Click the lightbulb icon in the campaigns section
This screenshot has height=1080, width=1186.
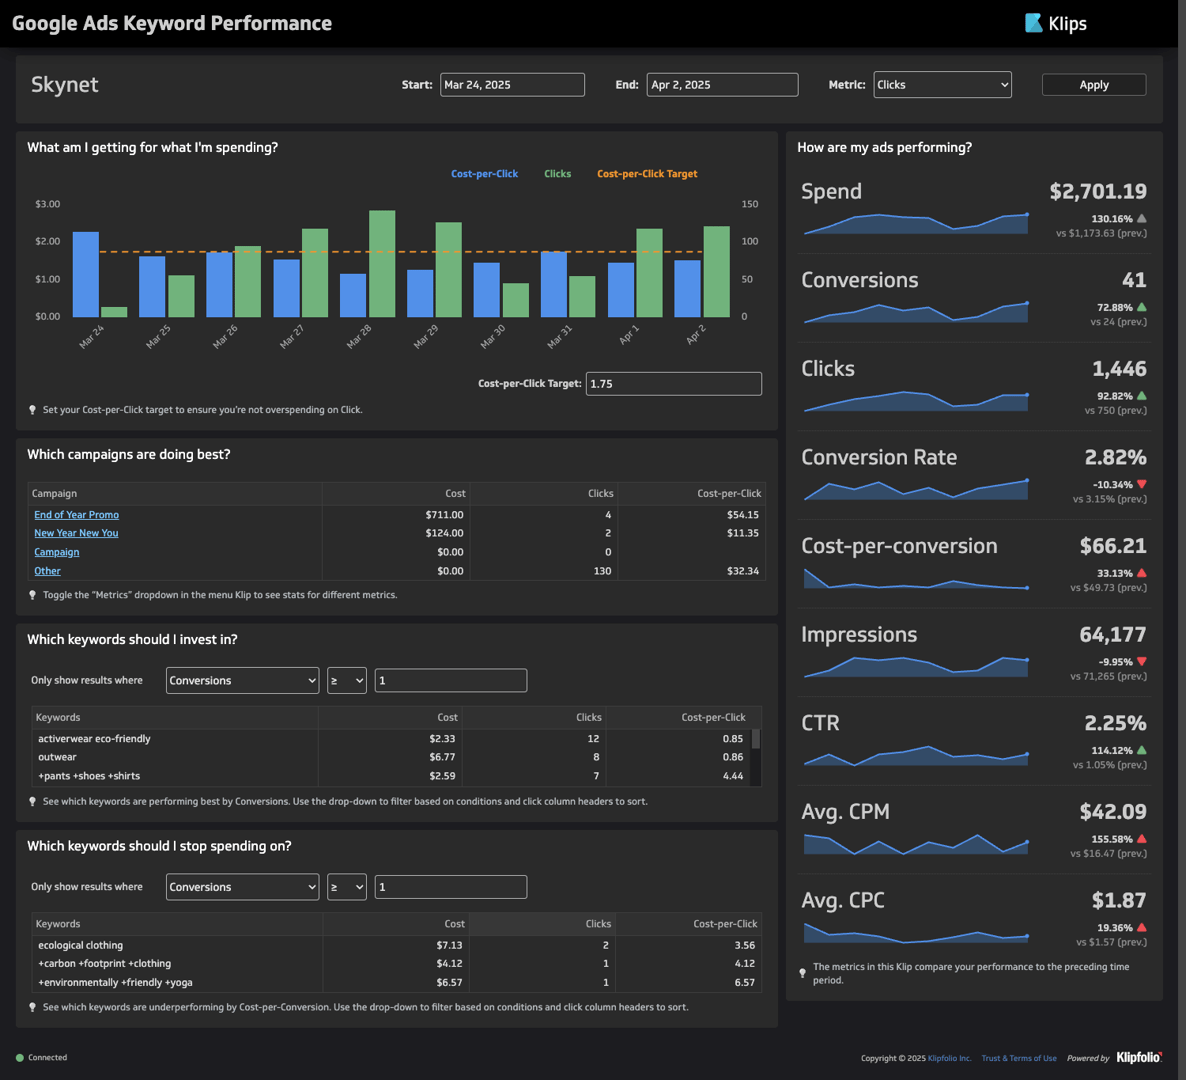click(32, 594)
